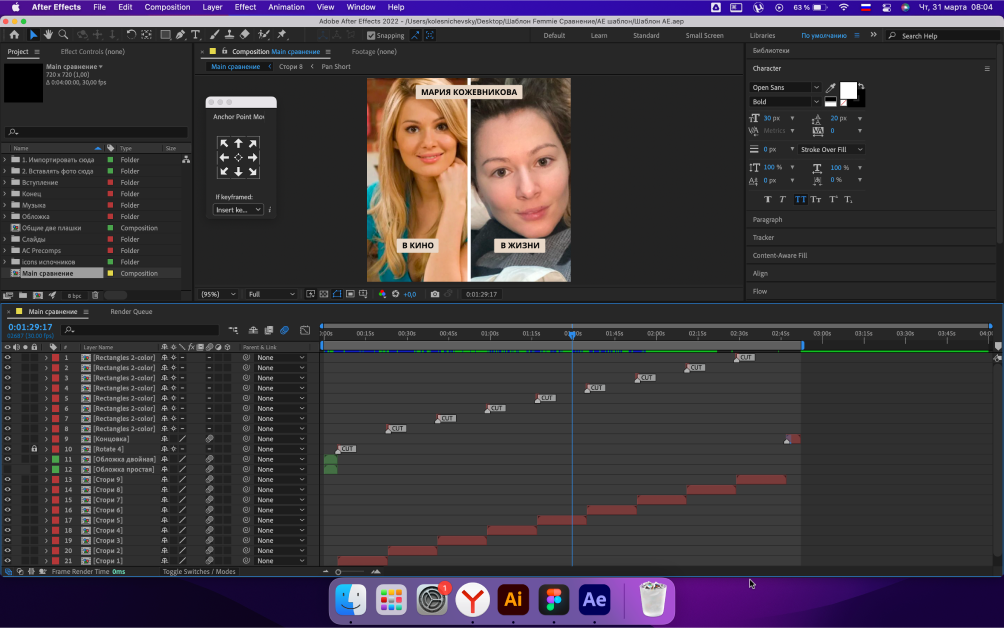Select the Zoom tool magnifier
This screenshot has width=1004, height=628.
pyautogui.click(x=62, y=35)
